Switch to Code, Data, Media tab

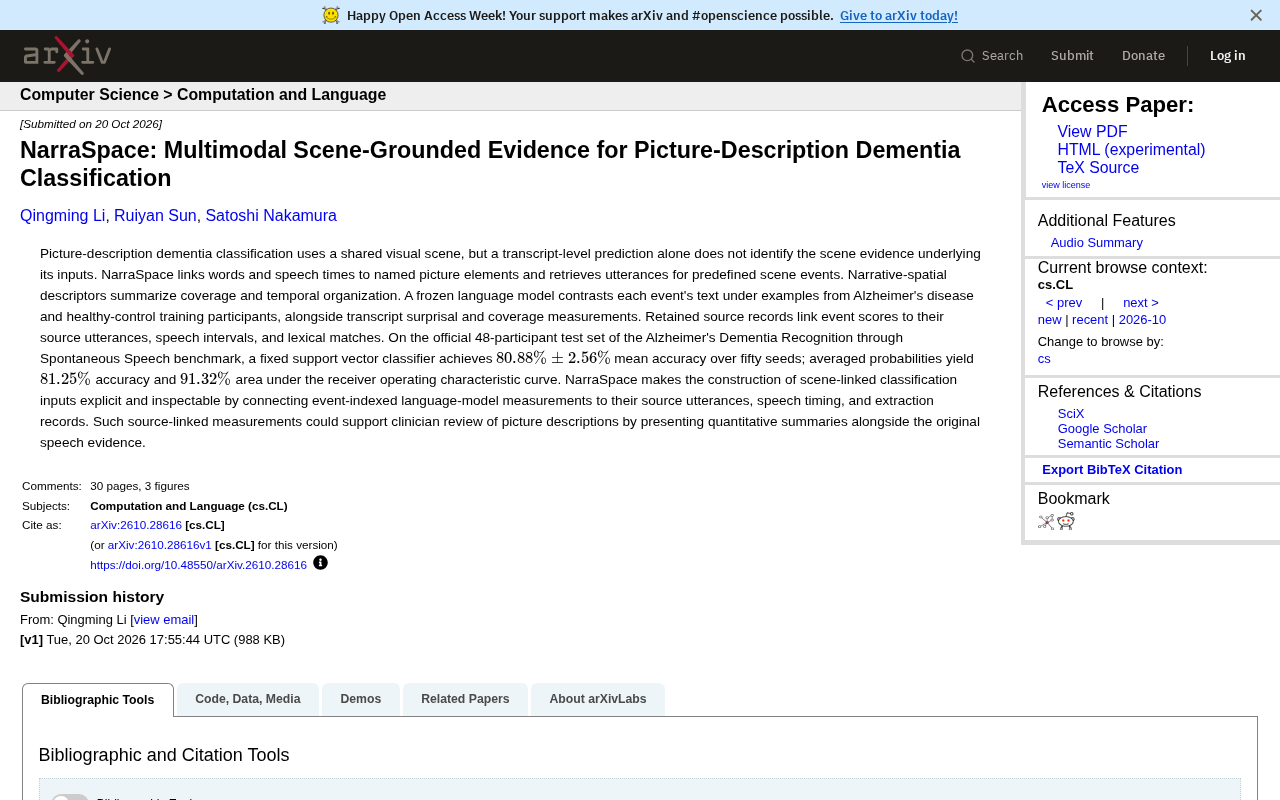(248, 699)
